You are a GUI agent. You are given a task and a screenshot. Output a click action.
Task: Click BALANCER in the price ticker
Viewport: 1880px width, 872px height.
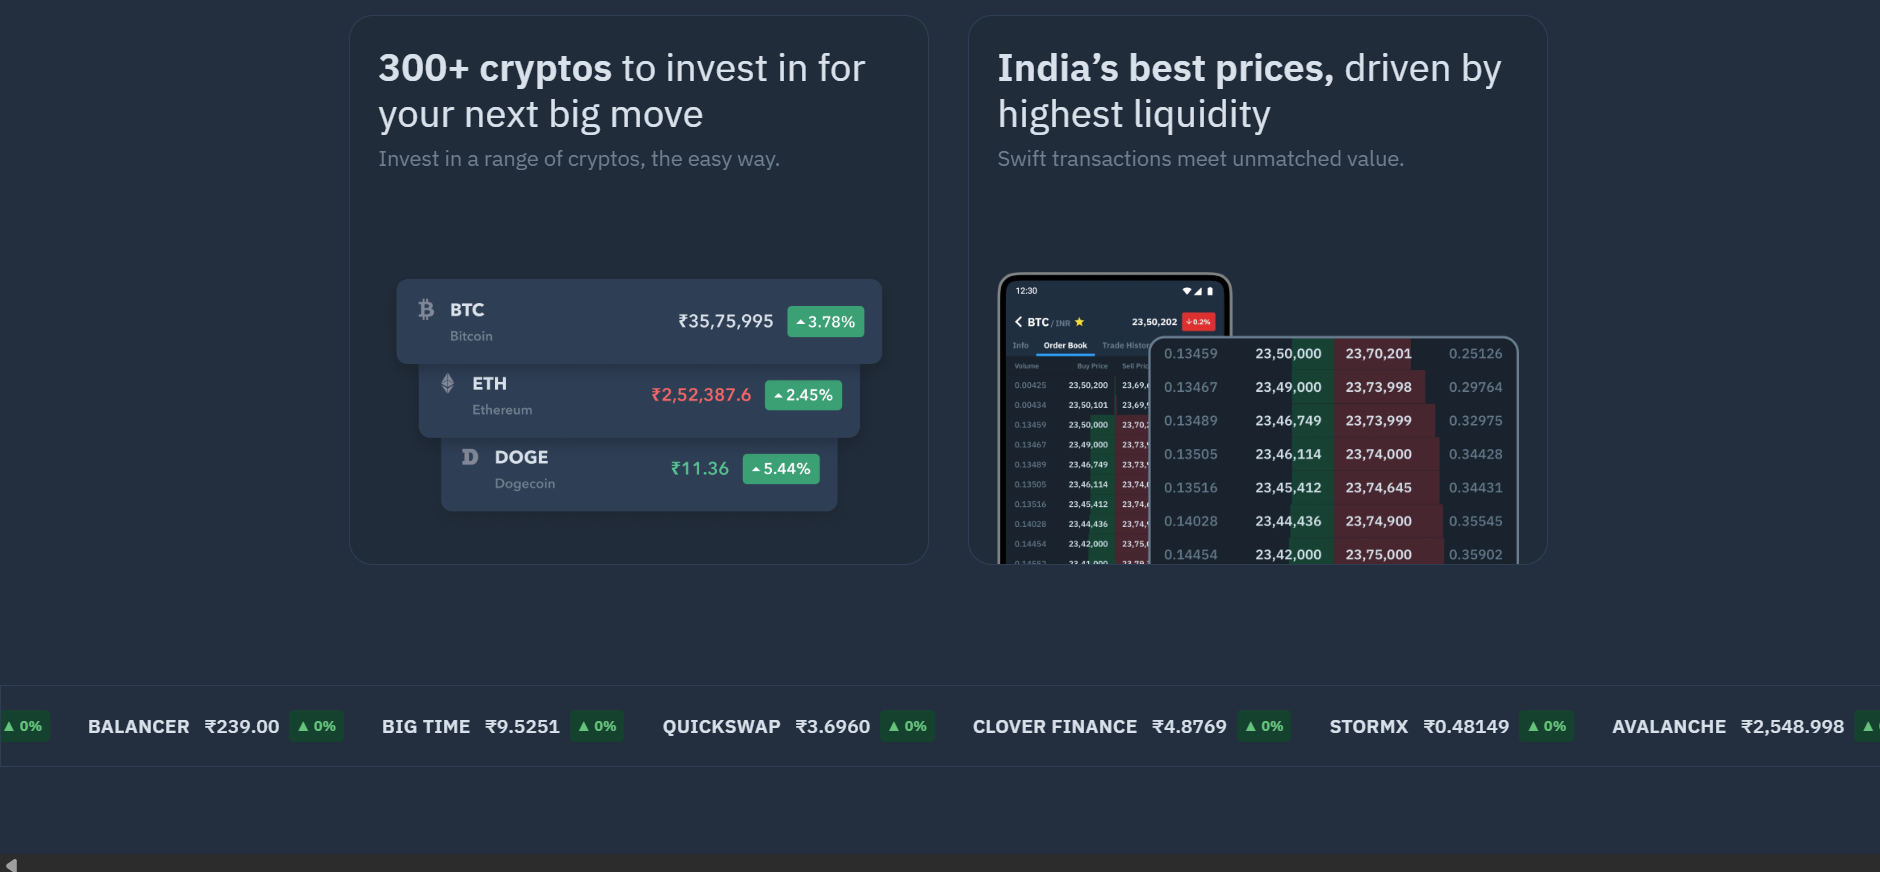pyautogui.click(x=138, y=726)
